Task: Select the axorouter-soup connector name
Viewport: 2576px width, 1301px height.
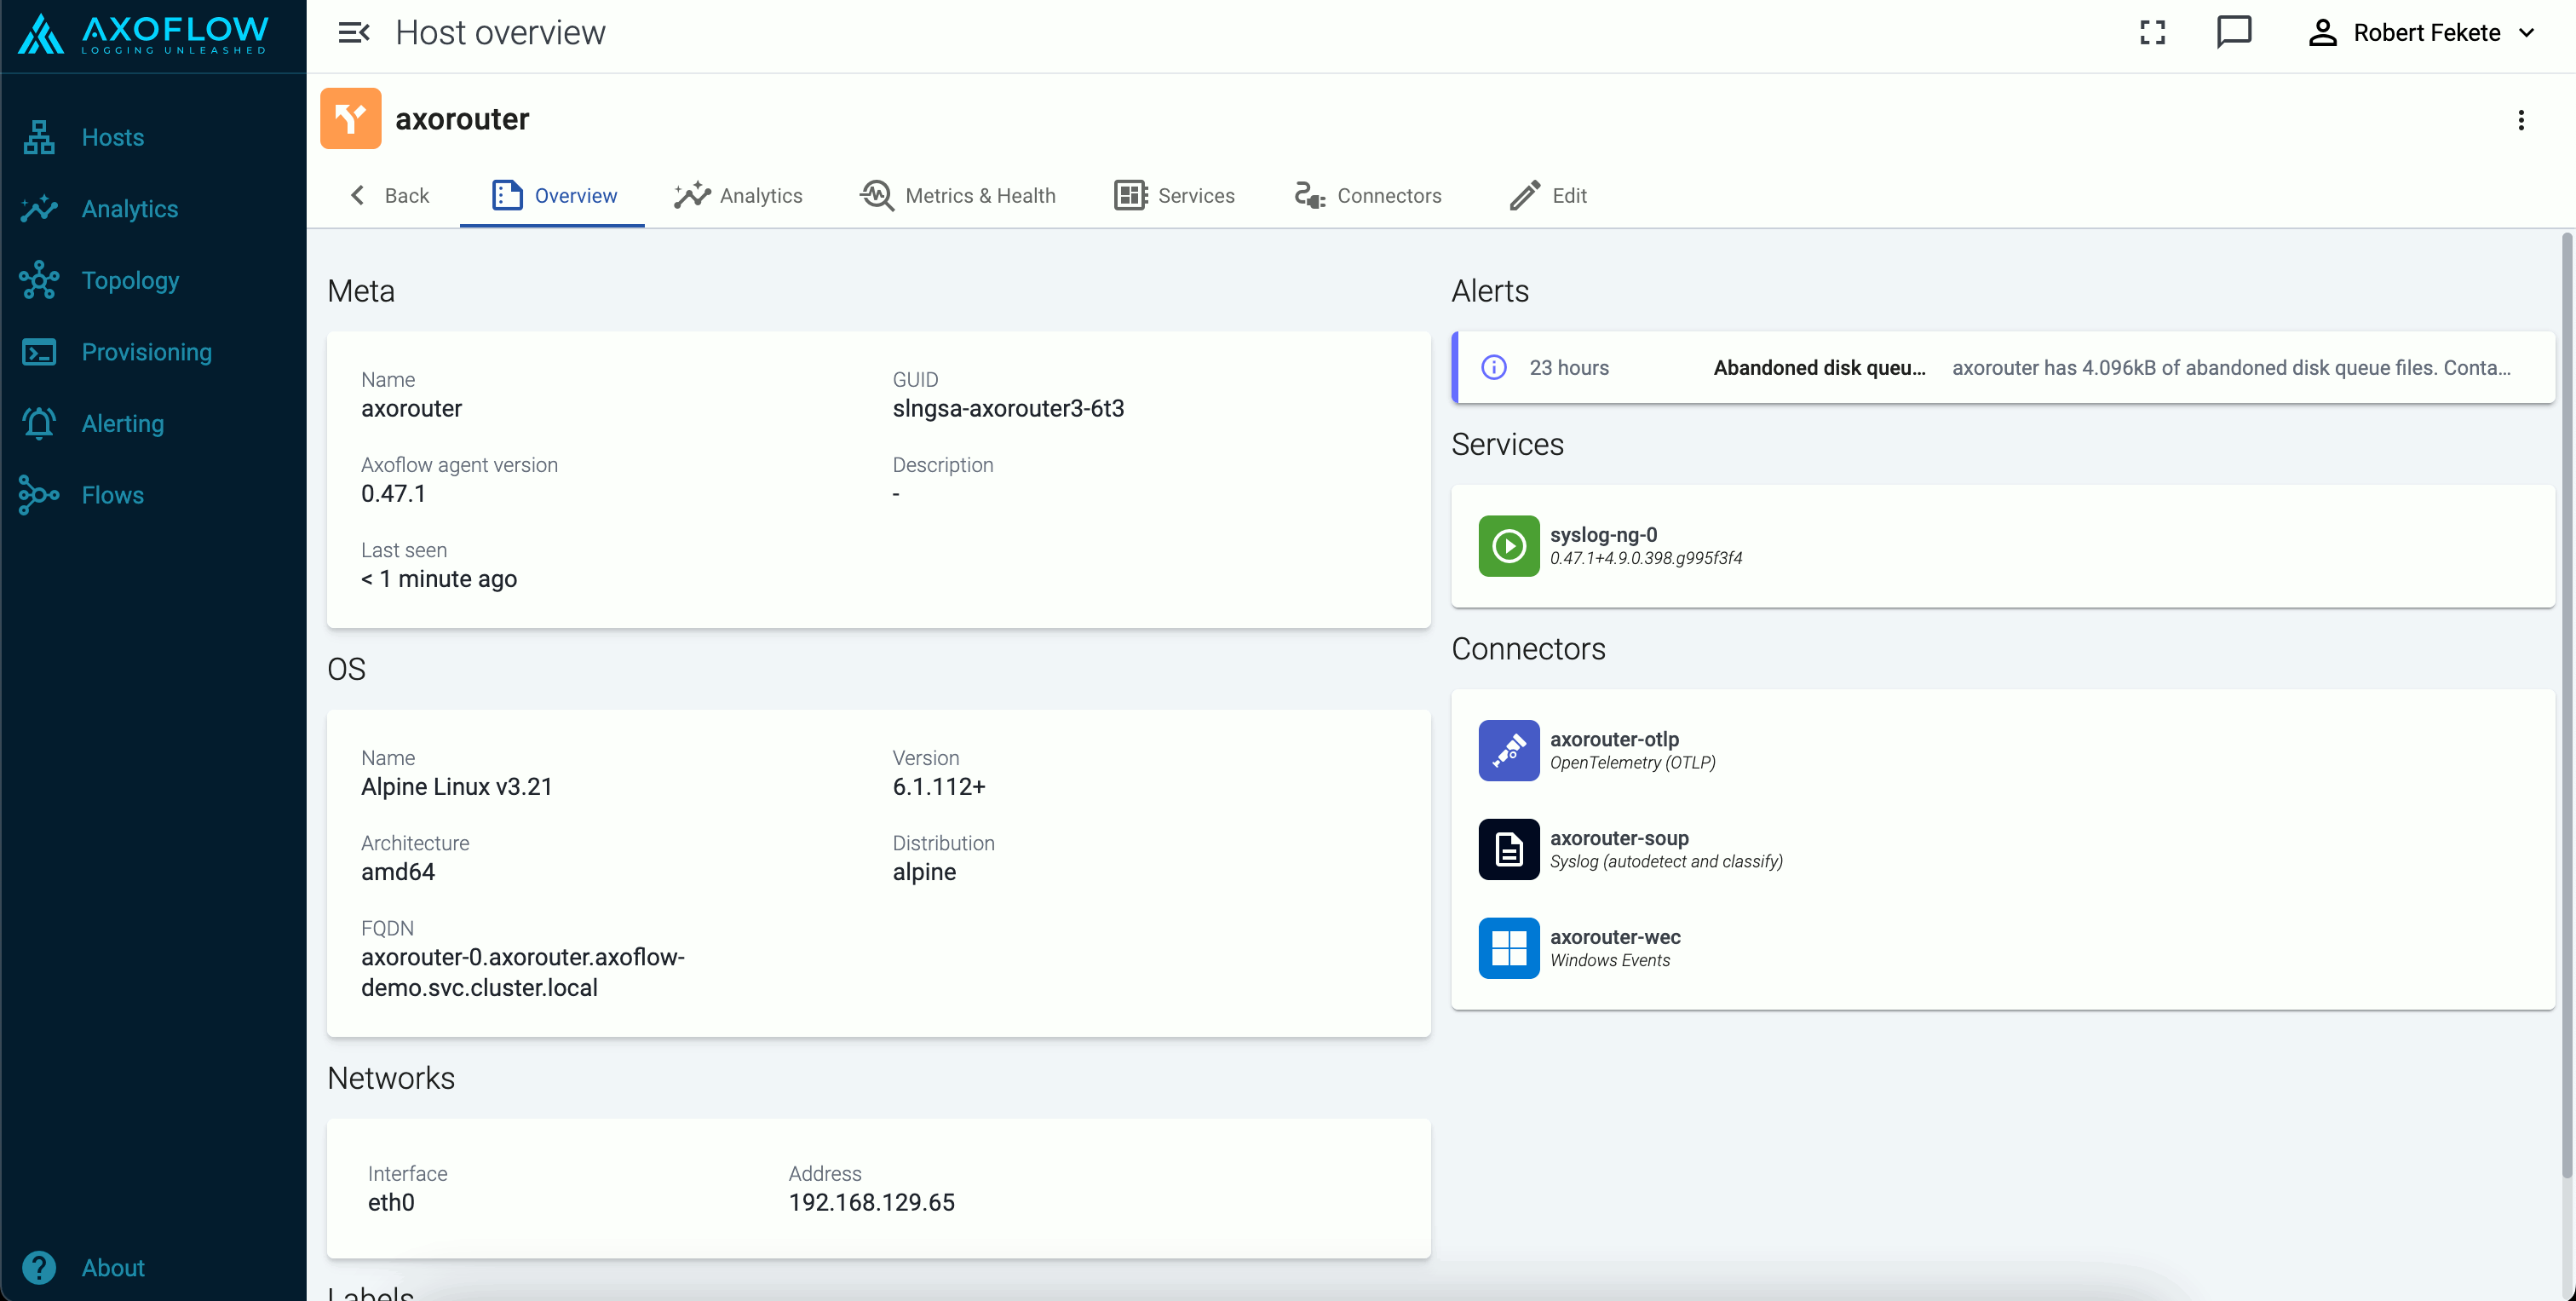Action: point(1619,838)
